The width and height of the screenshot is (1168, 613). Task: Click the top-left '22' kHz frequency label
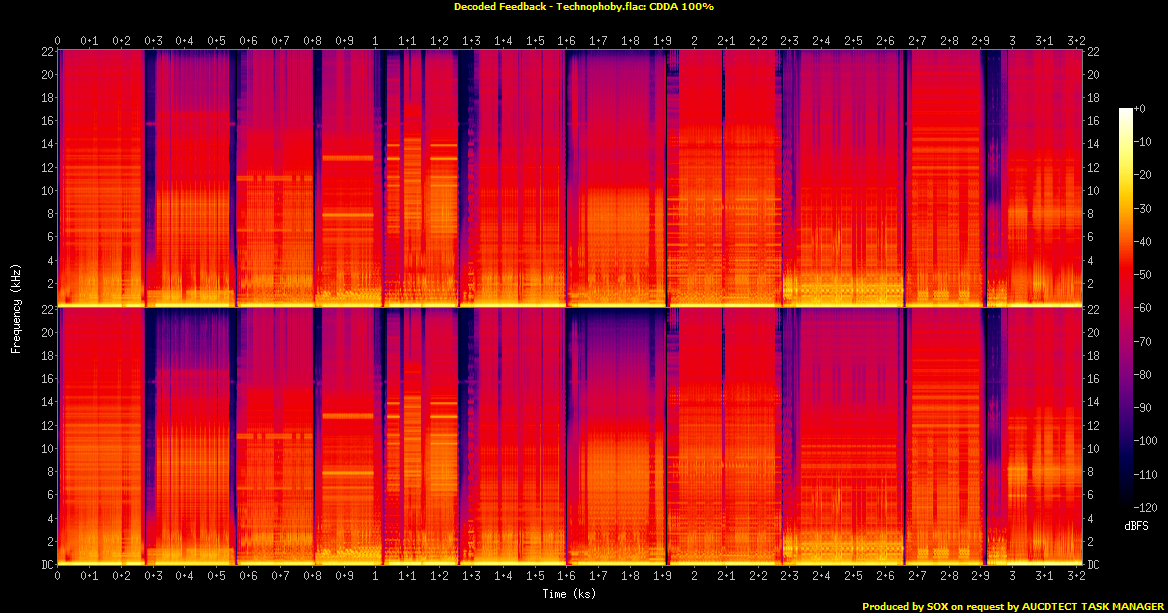click(46, 51)
